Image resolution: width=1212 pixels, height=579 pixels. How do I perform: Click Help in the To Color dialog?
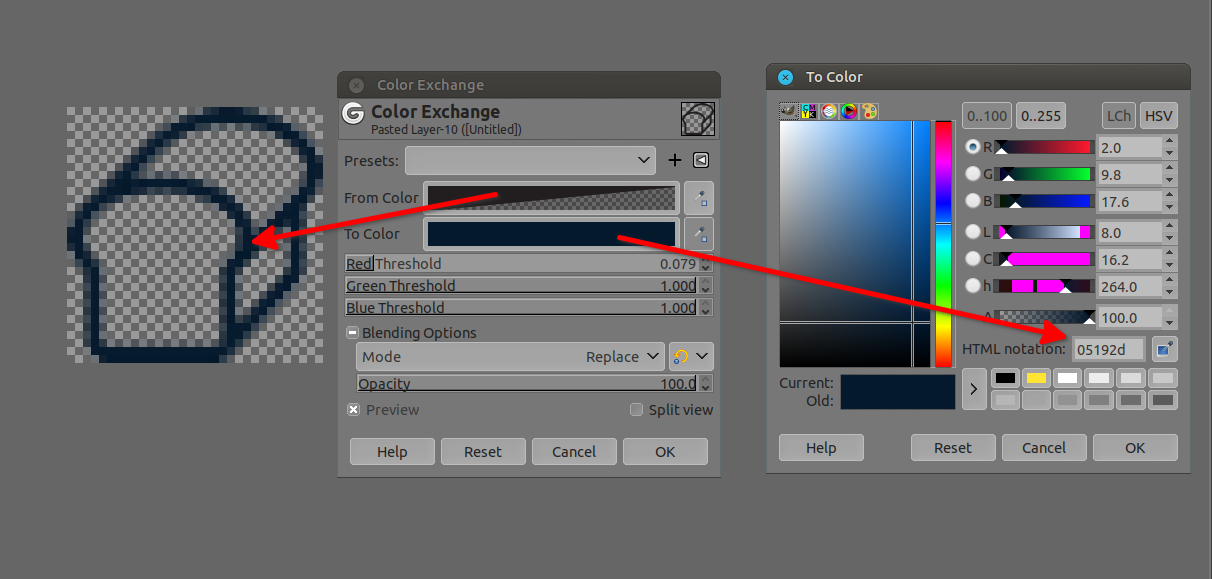click(821, 448)
